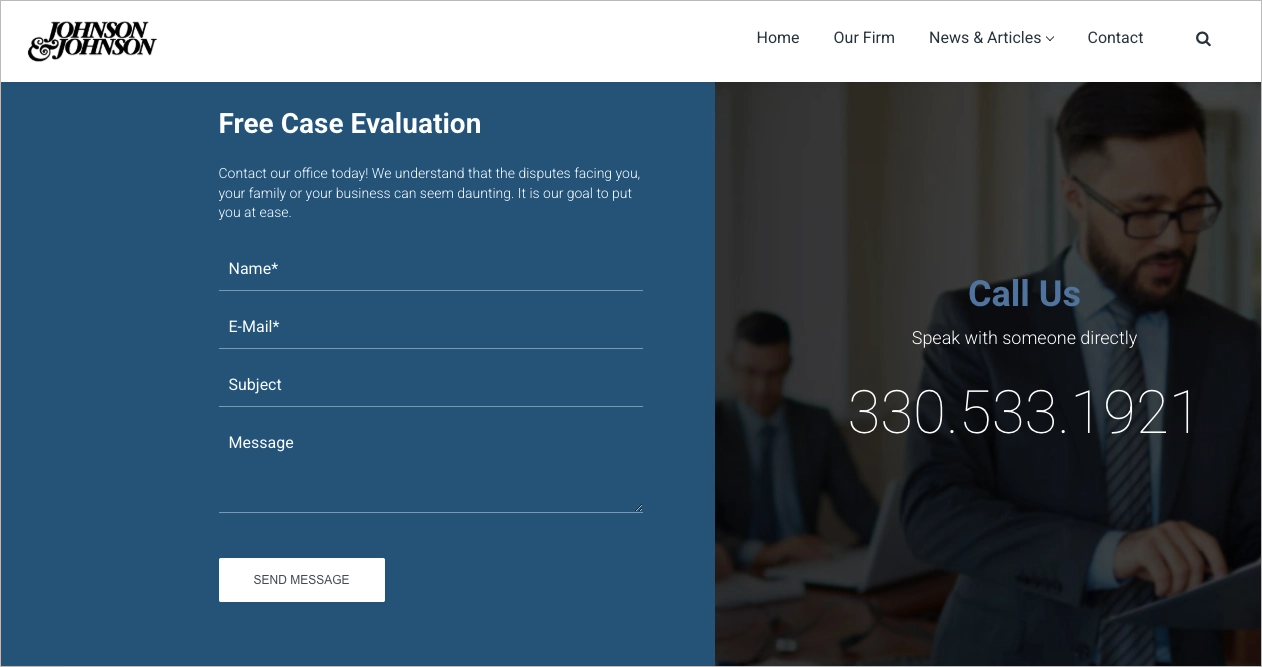The height and width of the screenshot is (667, 1262).
Task: Click the Free Case Evaluation heading
Action: pyautogui.click(x=349, y=123)
